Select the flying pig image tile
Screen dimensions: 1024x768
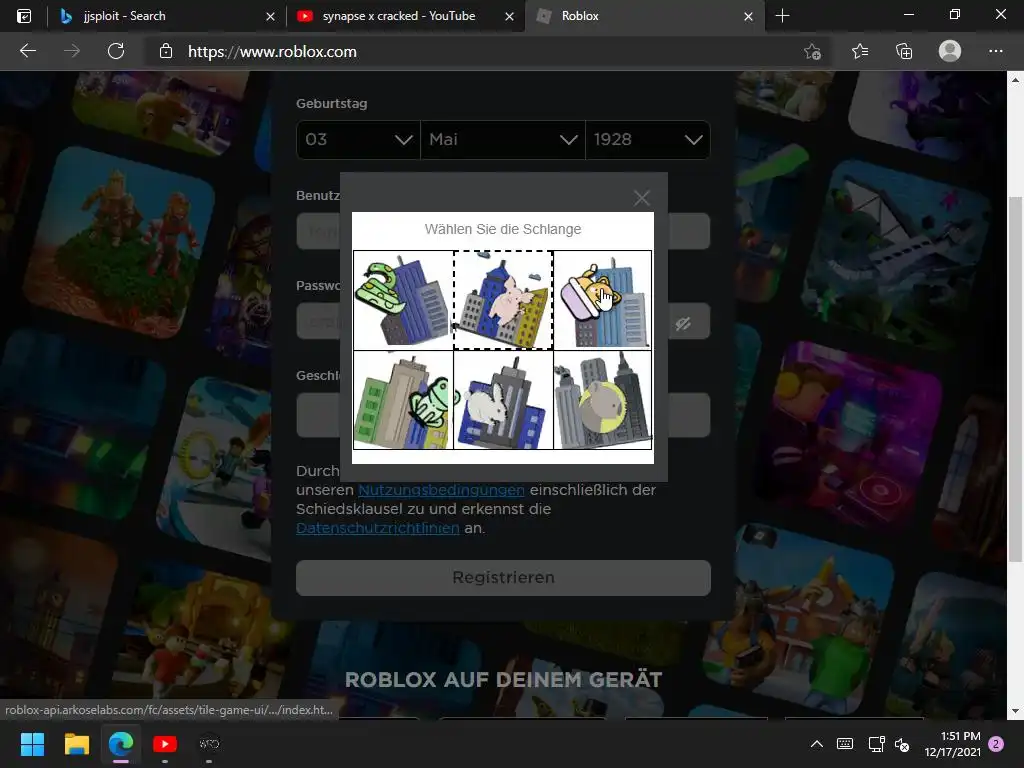point(504,300)
